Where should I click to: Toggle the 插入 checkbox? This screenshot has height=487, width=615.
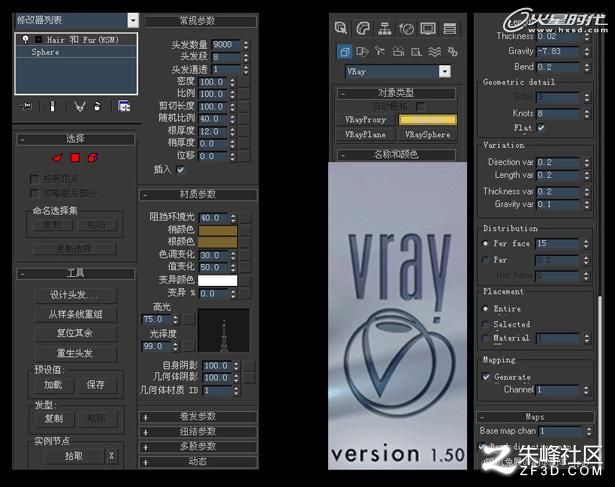tap(180, 170)
